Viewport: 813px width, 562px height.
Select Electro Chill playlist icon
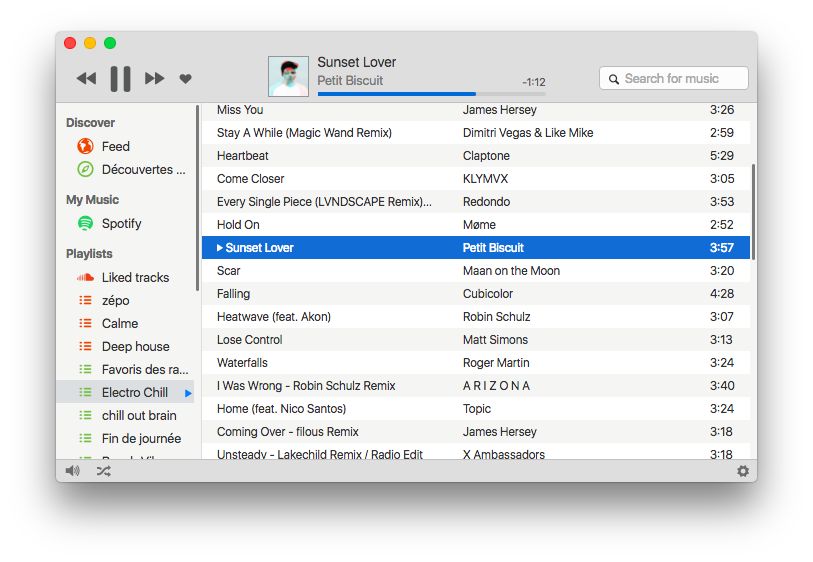85,392
